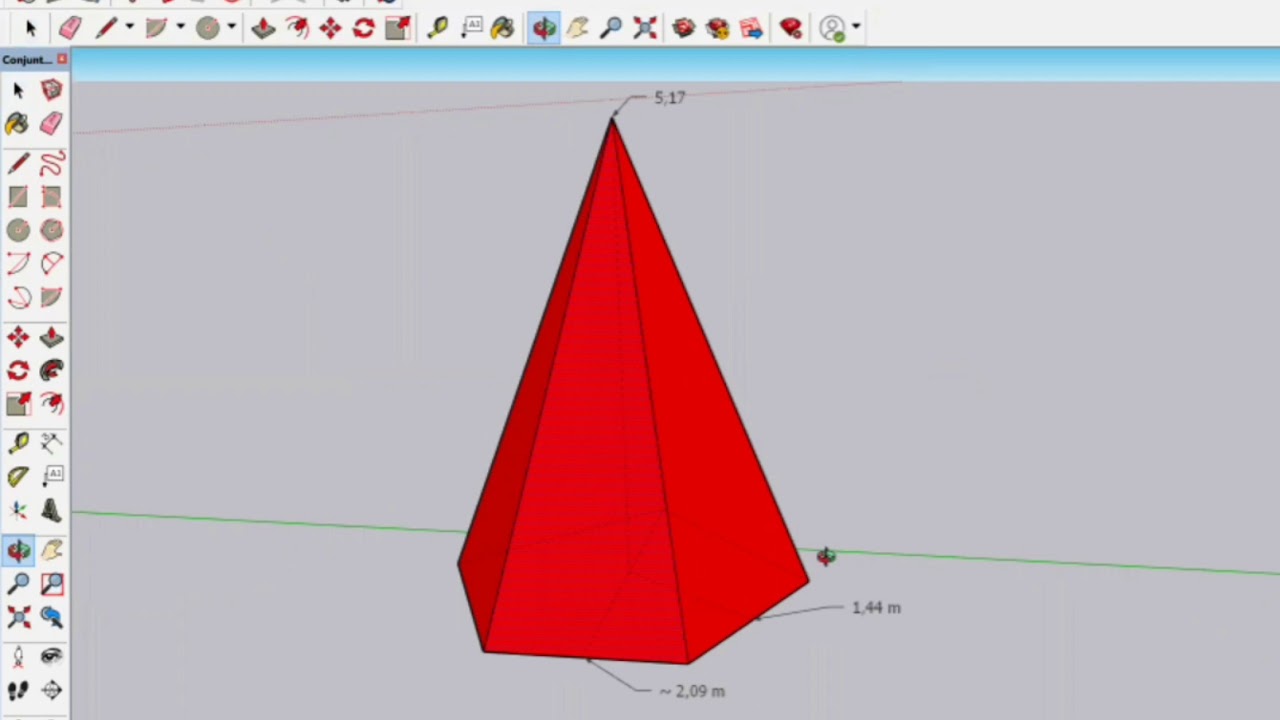Click the '1,44 m' dimension label
Image resolution: width=1280 pixels, height=720 pixels.
click(876, 607)
